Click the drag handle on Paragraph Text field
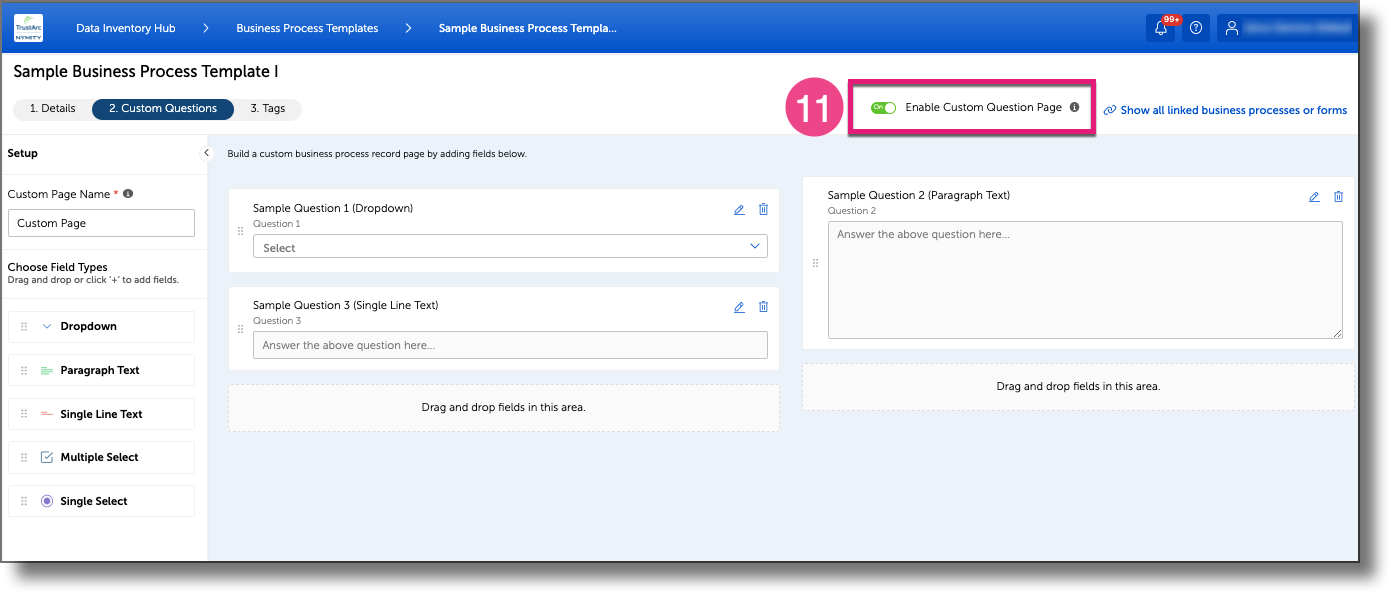Viewport: 1391px width, 594px height. pos(23,370)
